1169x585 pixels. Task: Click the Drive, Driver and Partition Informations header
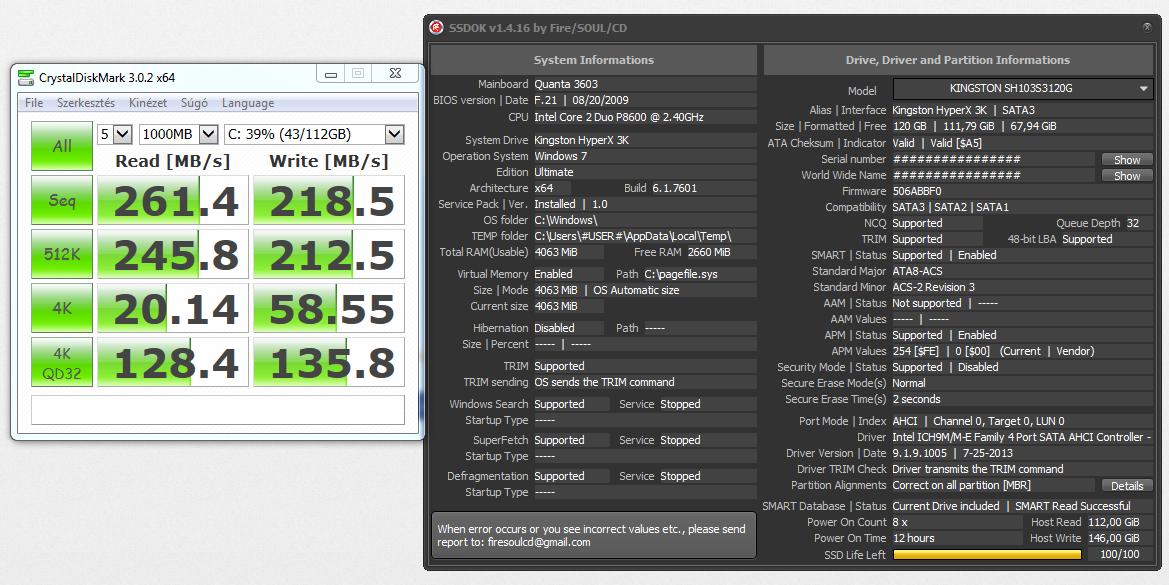[957, 60]
